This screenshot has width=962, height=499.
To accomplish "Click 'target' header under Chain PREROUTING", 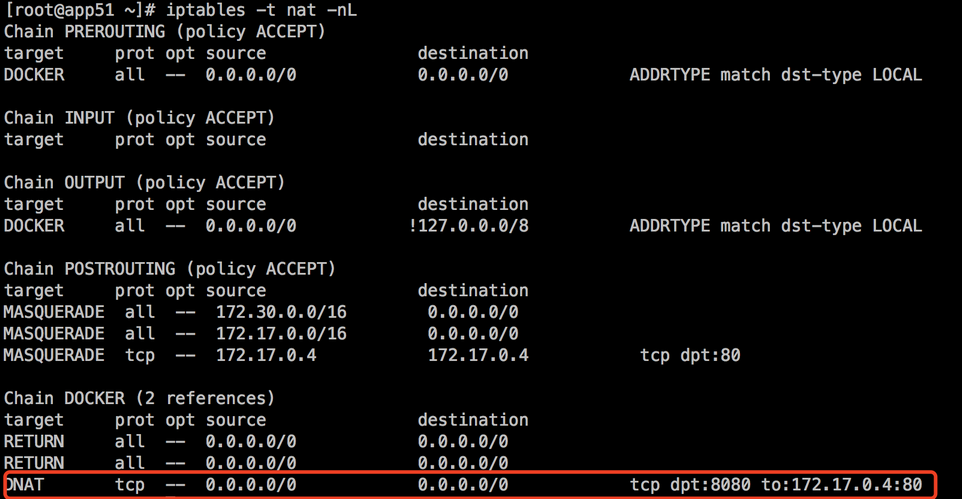I will [x=34, y=53].
